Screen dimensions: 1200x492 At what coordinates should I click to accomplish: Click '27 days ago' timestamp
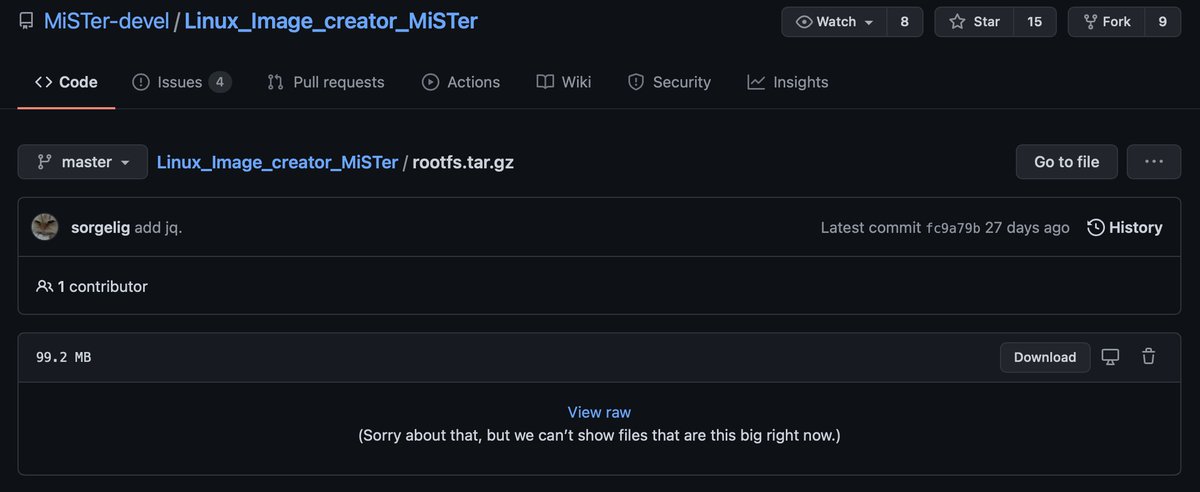tap(1027, 228)
